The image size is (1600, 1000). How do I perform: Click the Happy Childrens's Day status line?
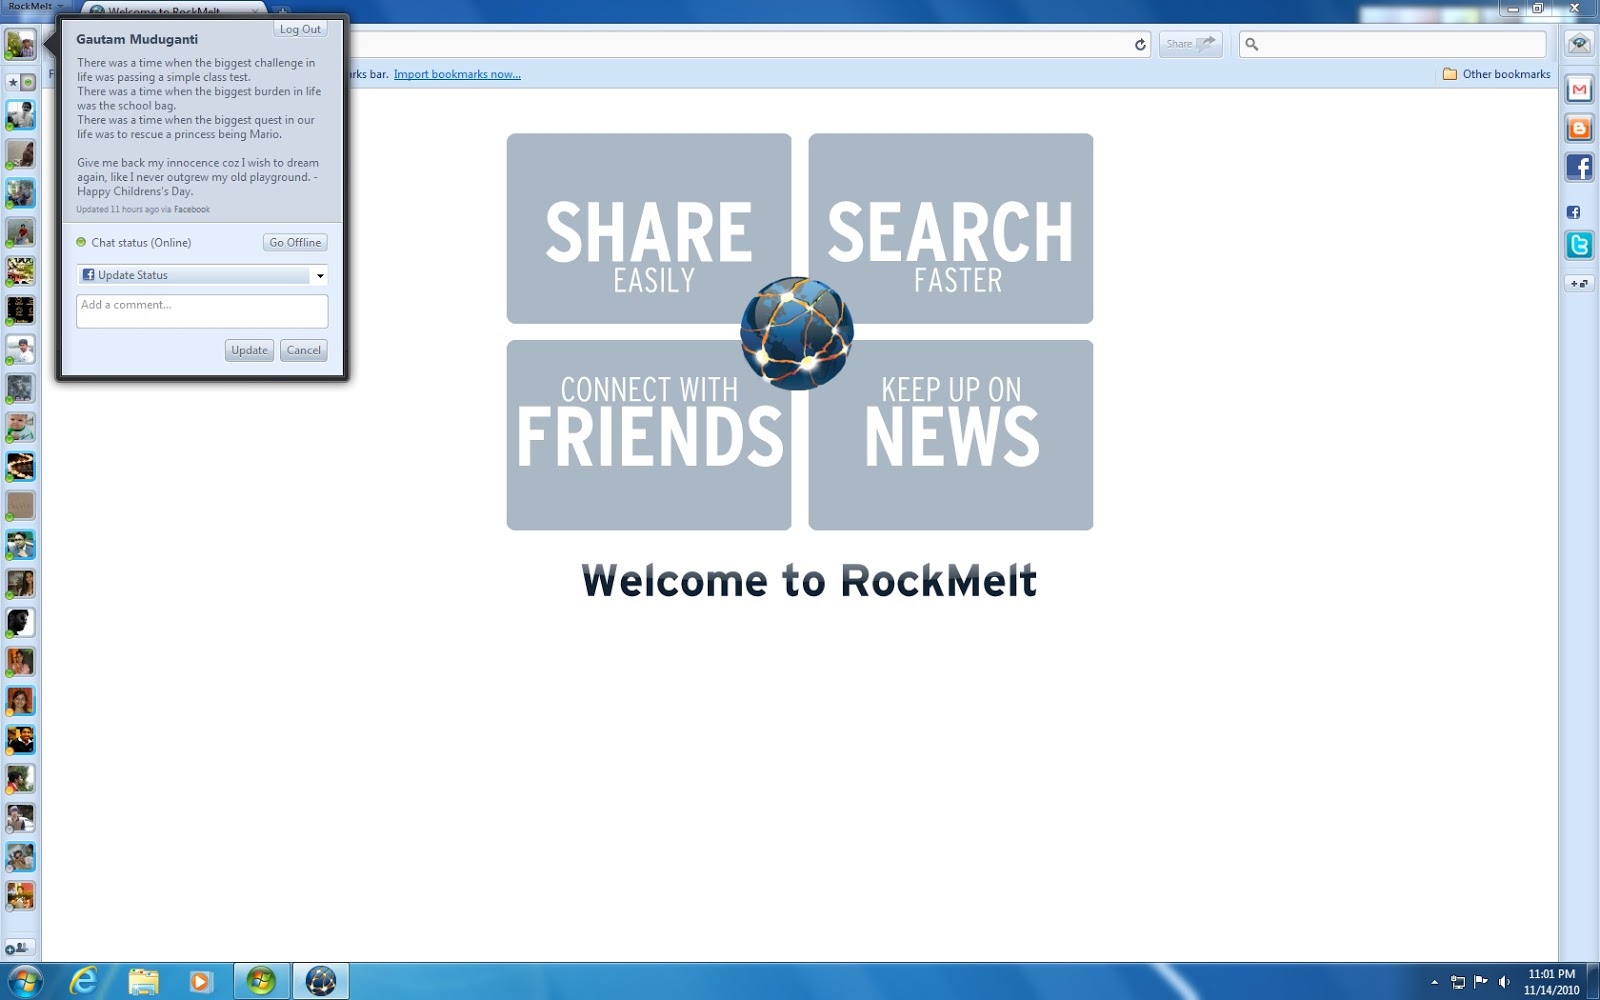point(135,192)
